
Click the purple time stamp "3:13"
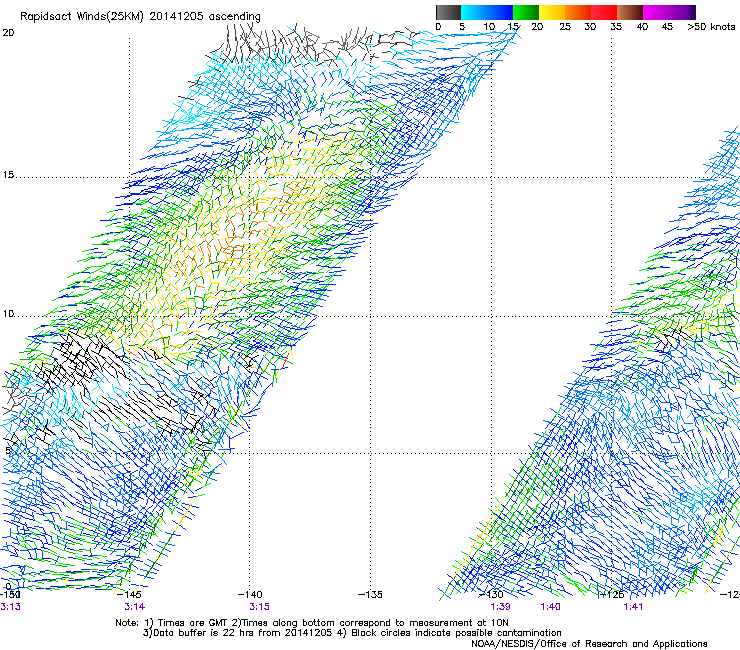[10, 607]
